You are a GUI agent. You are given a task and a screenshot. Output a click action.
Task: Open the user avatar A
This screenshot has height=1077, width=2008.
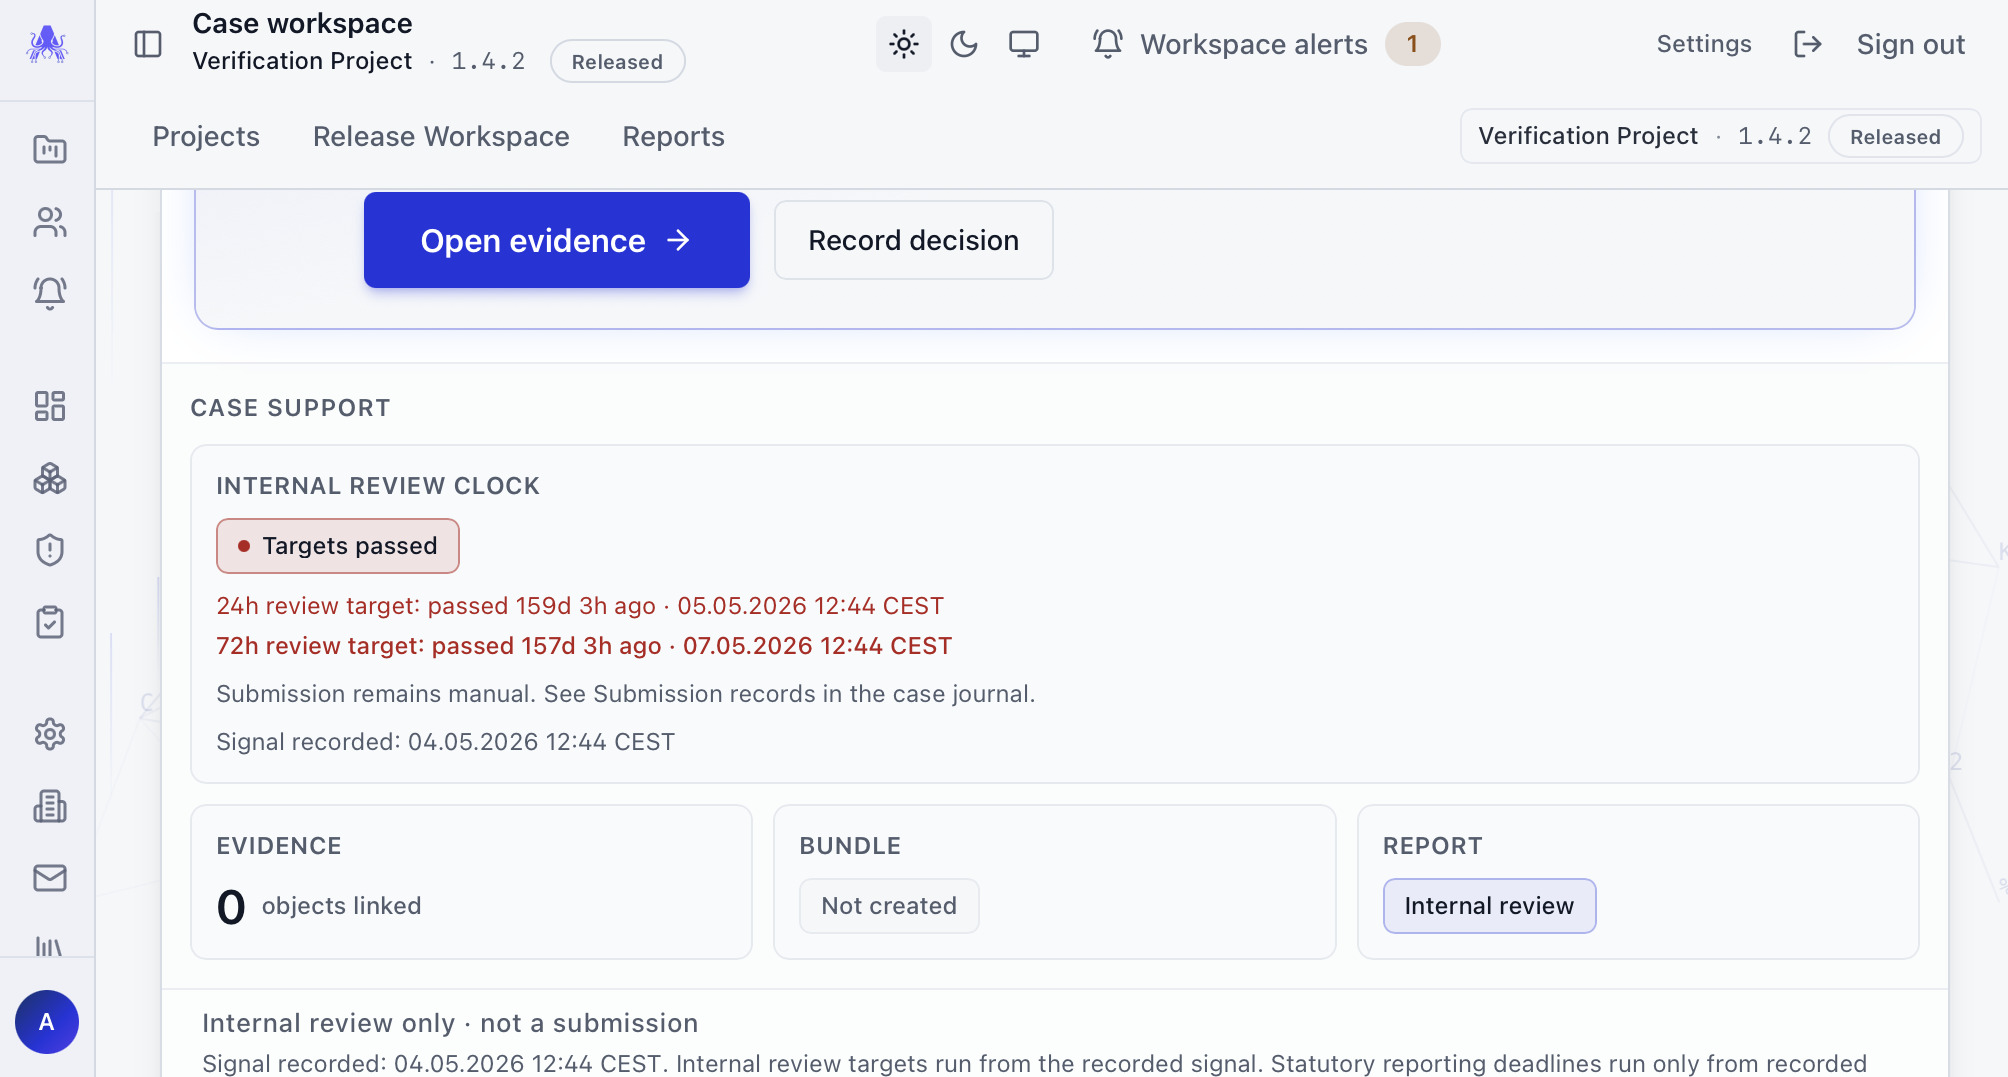47,1022
